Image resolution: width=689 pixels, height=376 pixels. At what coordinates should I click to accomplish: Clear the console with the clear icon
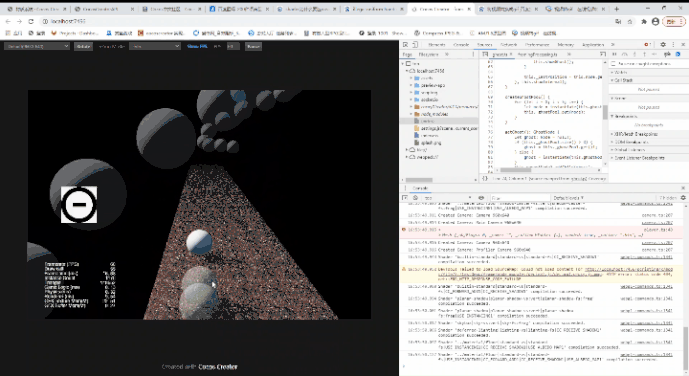415,198
